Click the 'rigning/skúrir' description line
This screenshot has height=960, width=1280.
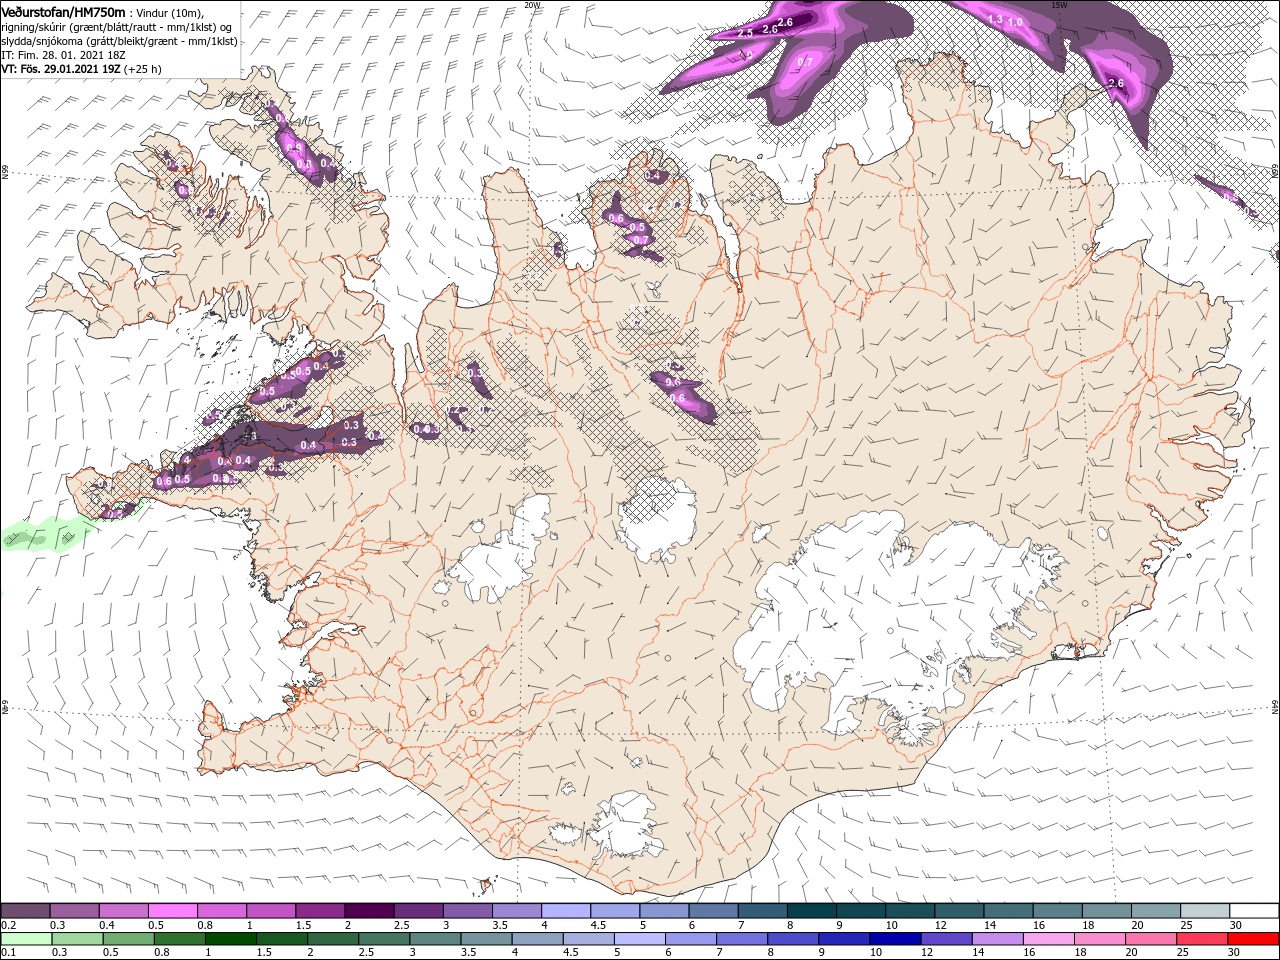pos(118,27)
